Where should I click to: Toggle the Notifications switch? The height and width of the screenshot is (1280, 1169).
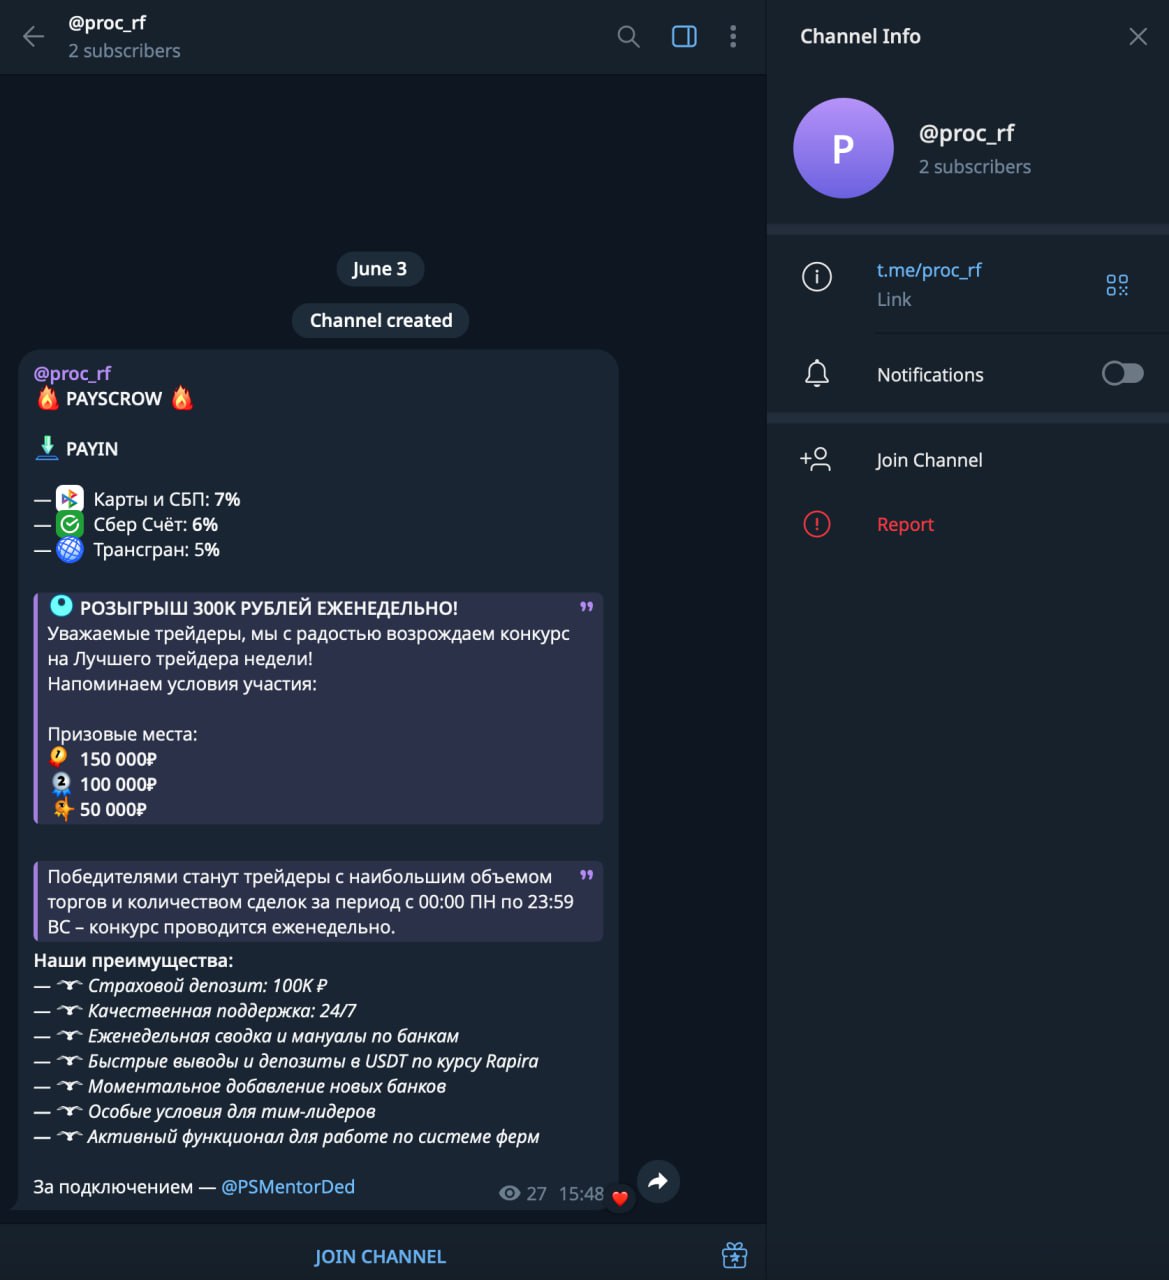coord(1122,374)
